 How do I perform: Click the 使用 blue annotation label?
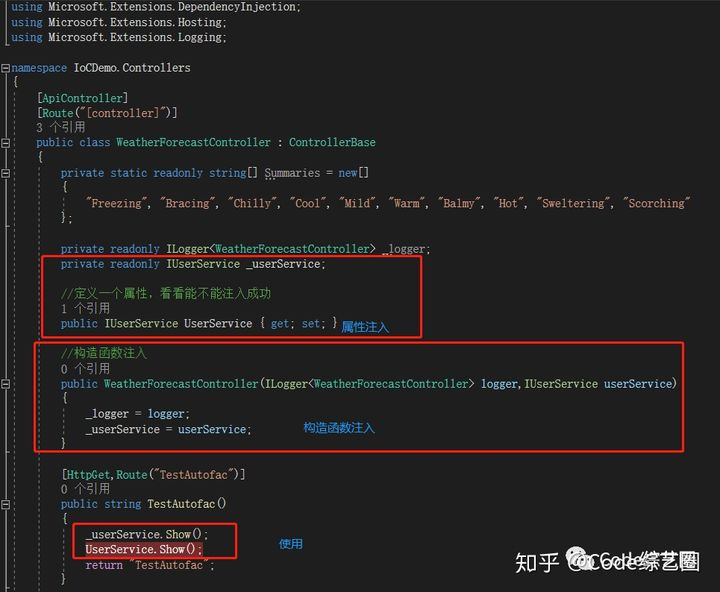coord(291,544)
